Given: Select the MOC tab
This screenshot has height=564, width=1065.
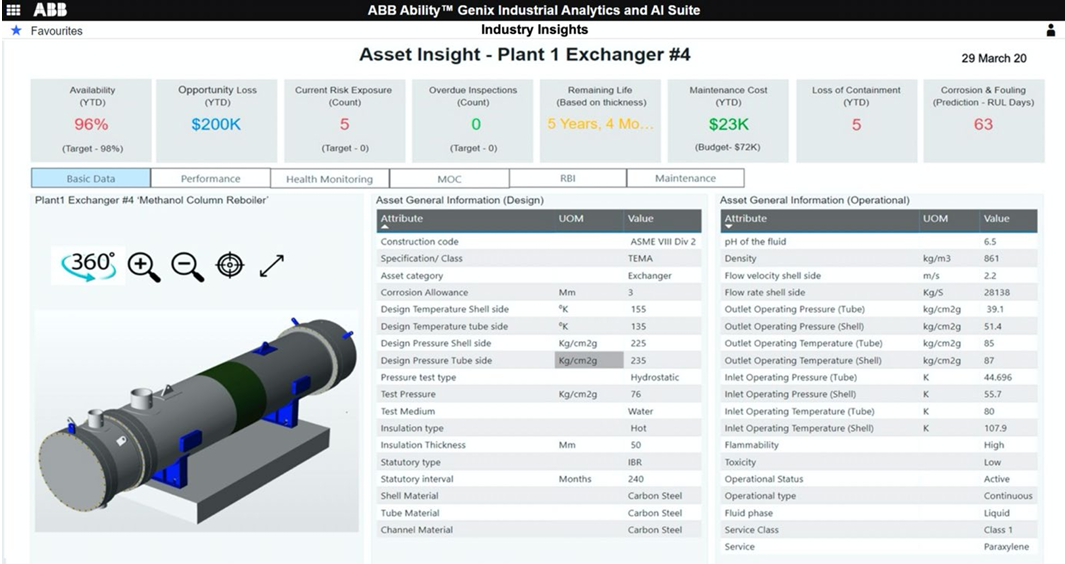Looking at the screenshot, I should (x=449, y=179).
